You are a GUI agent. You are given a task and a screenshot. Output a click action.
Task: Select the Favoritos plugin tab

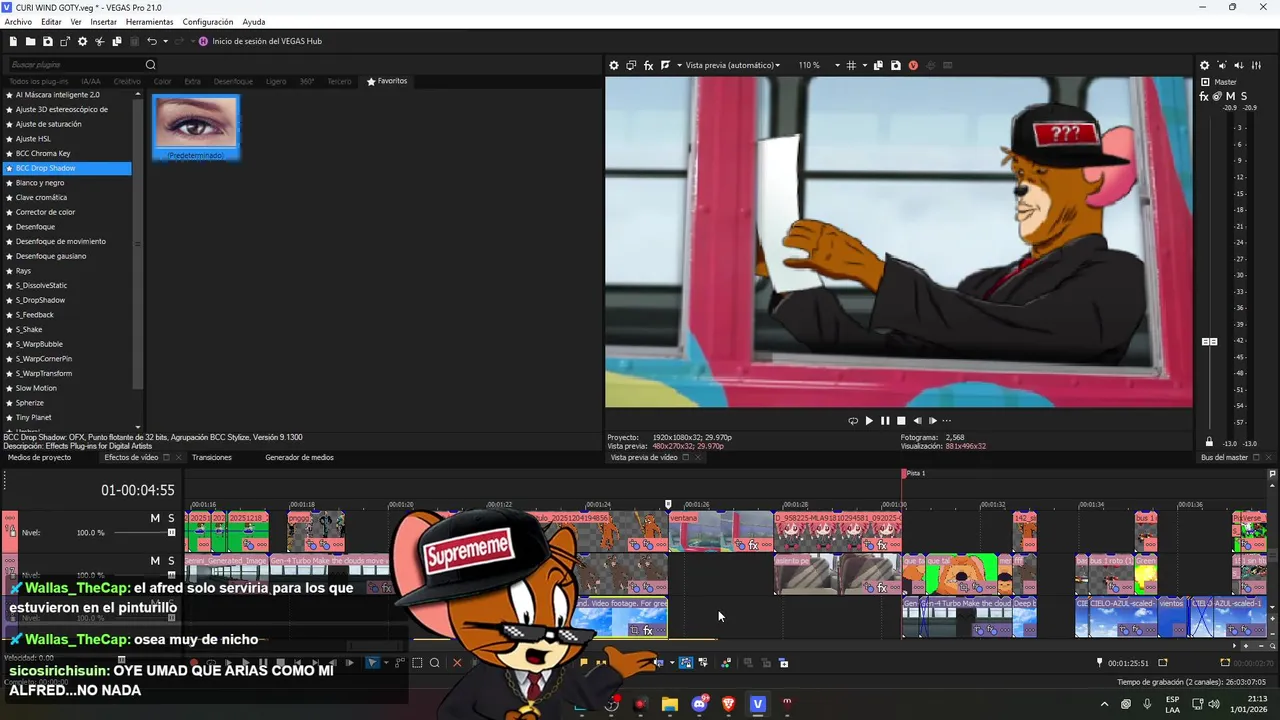(387, 81)
